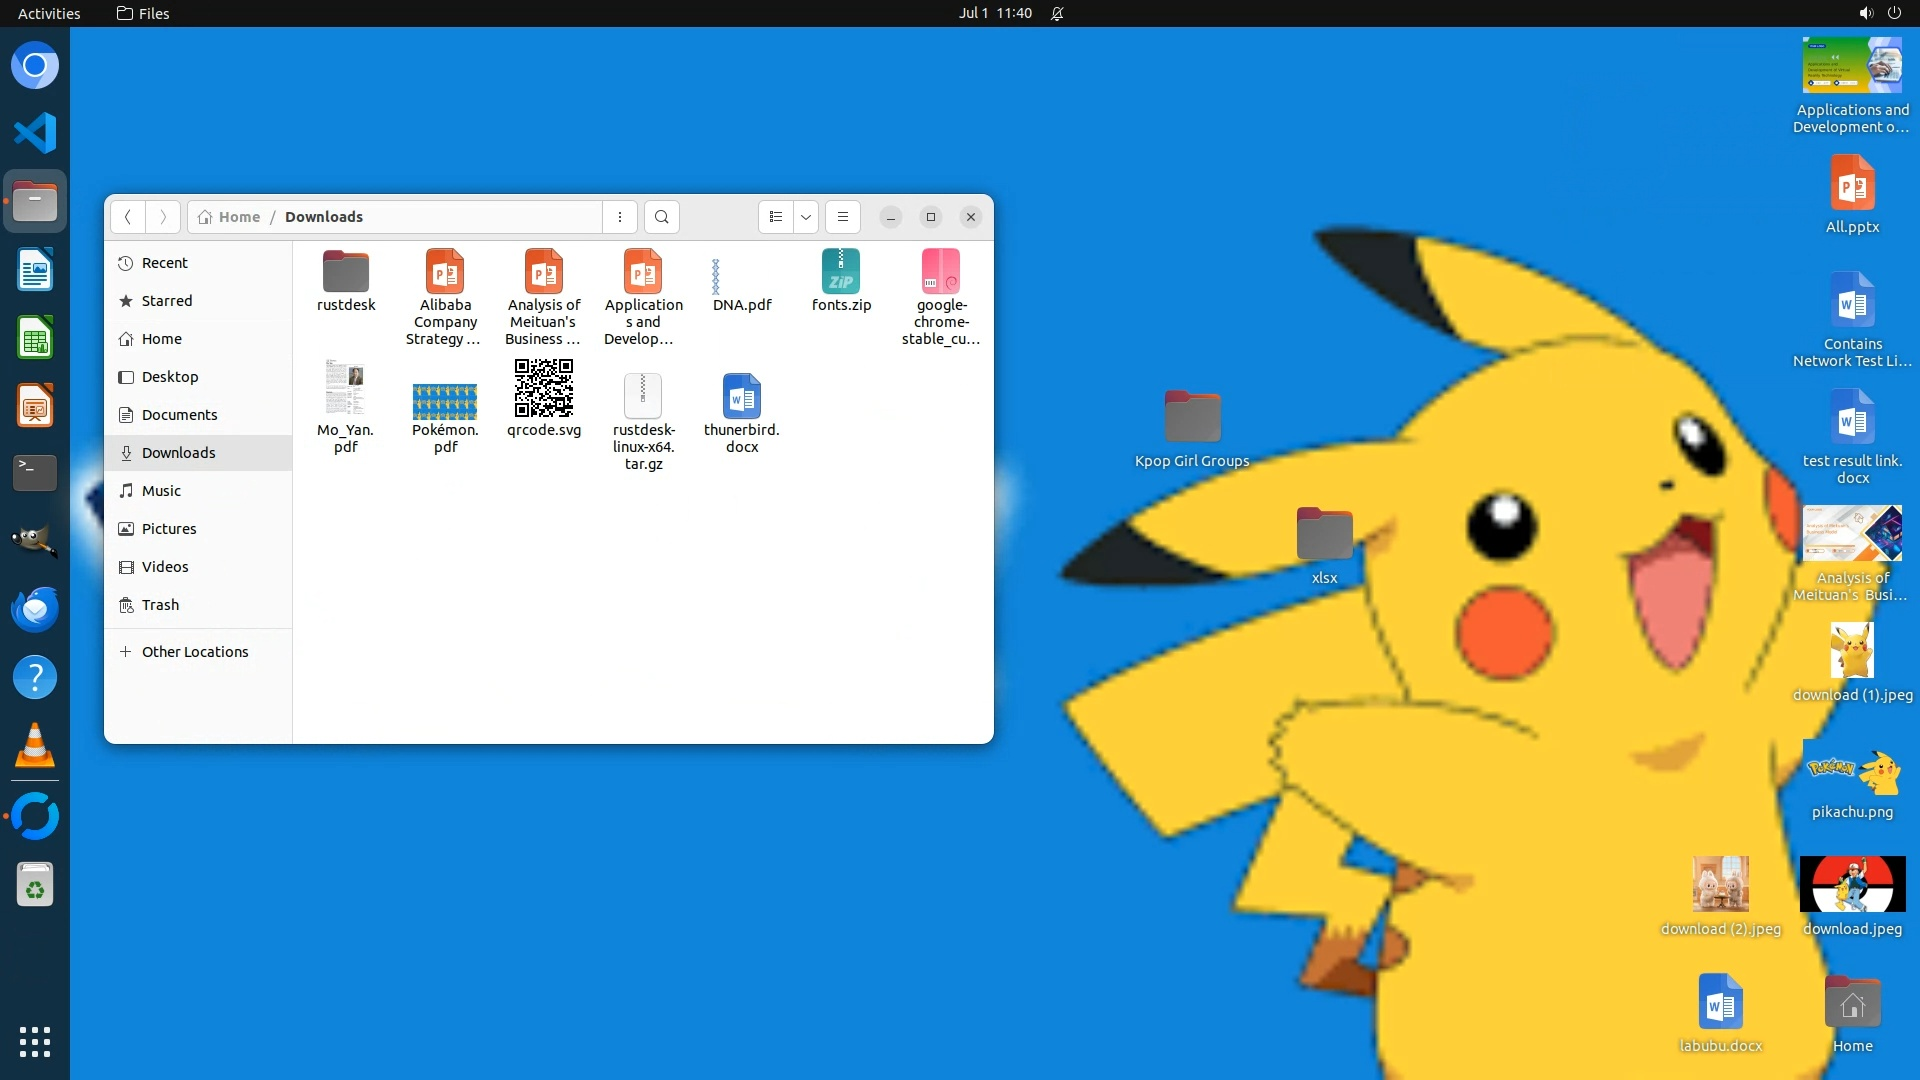The image size is (1920, 1080).
Task: Select thunerbird.docx file icon
Action: pyautogui.click(x=741, y=396)
